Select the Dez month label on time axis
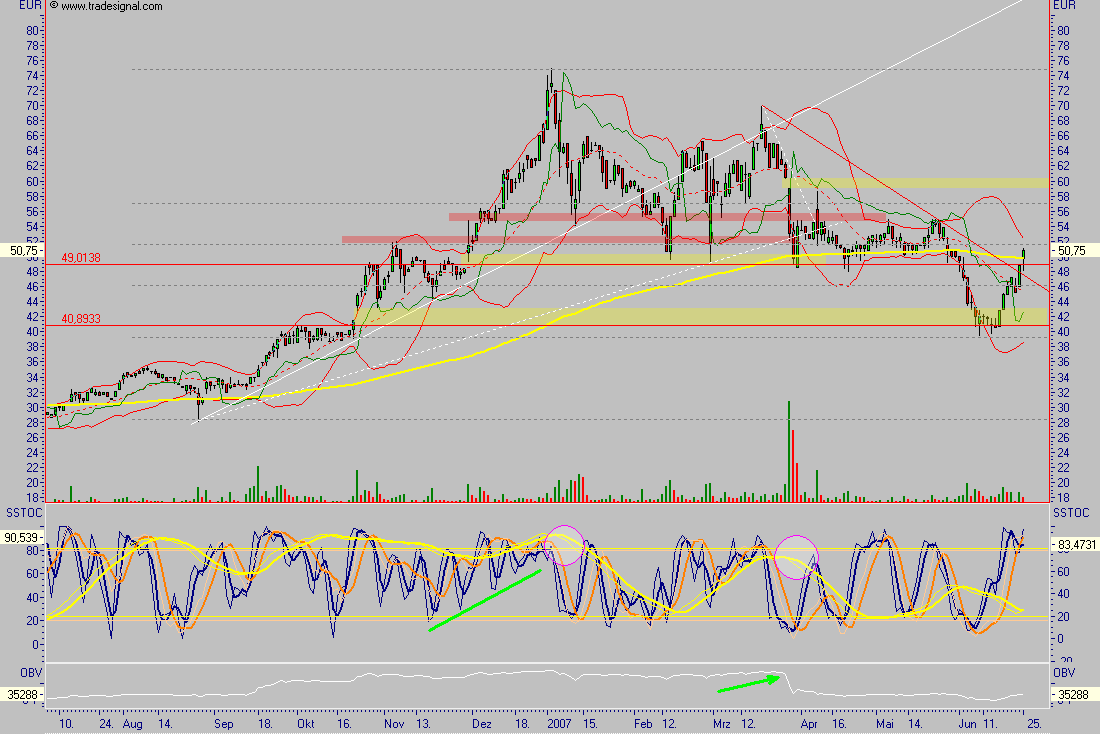This screenshot has width=1100, height=734. coord(482,722)
